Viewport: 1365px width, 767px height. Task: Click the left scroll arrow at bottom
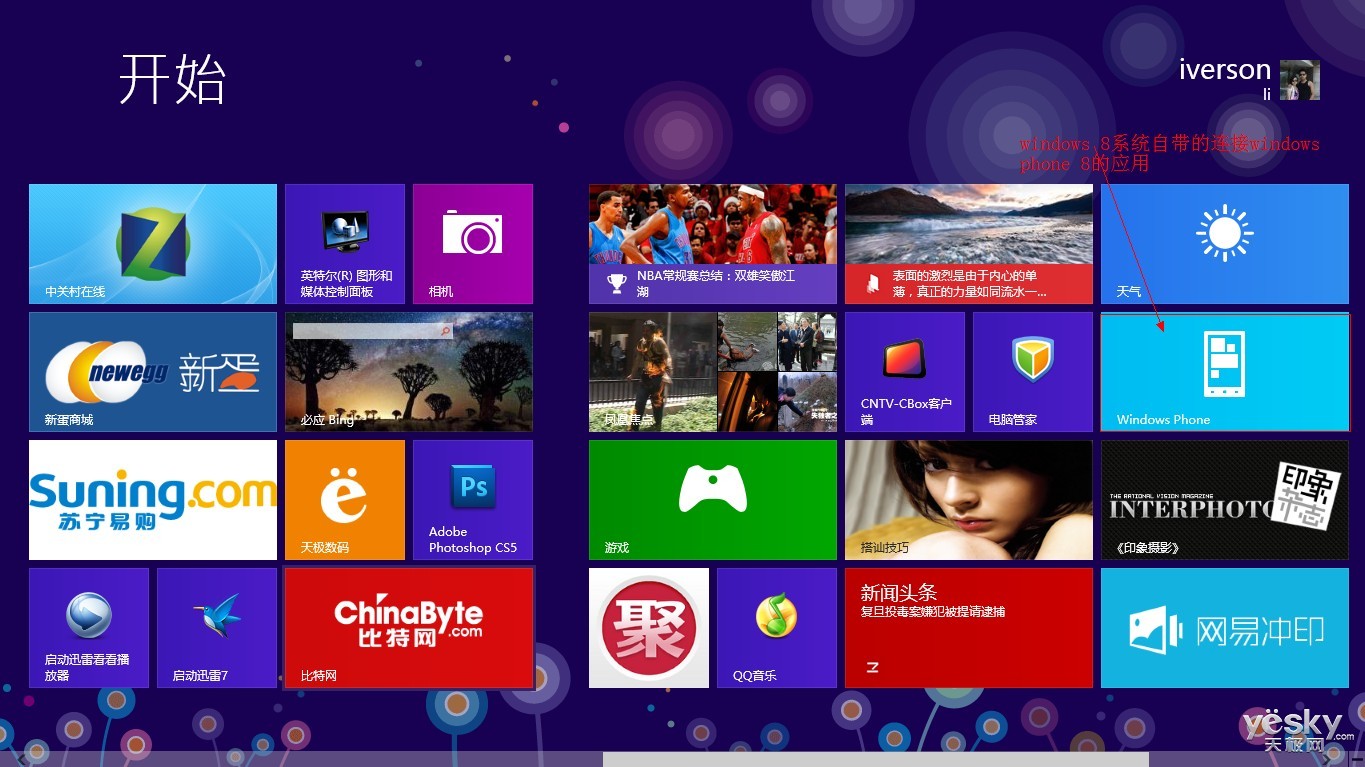tap(22, 759)
